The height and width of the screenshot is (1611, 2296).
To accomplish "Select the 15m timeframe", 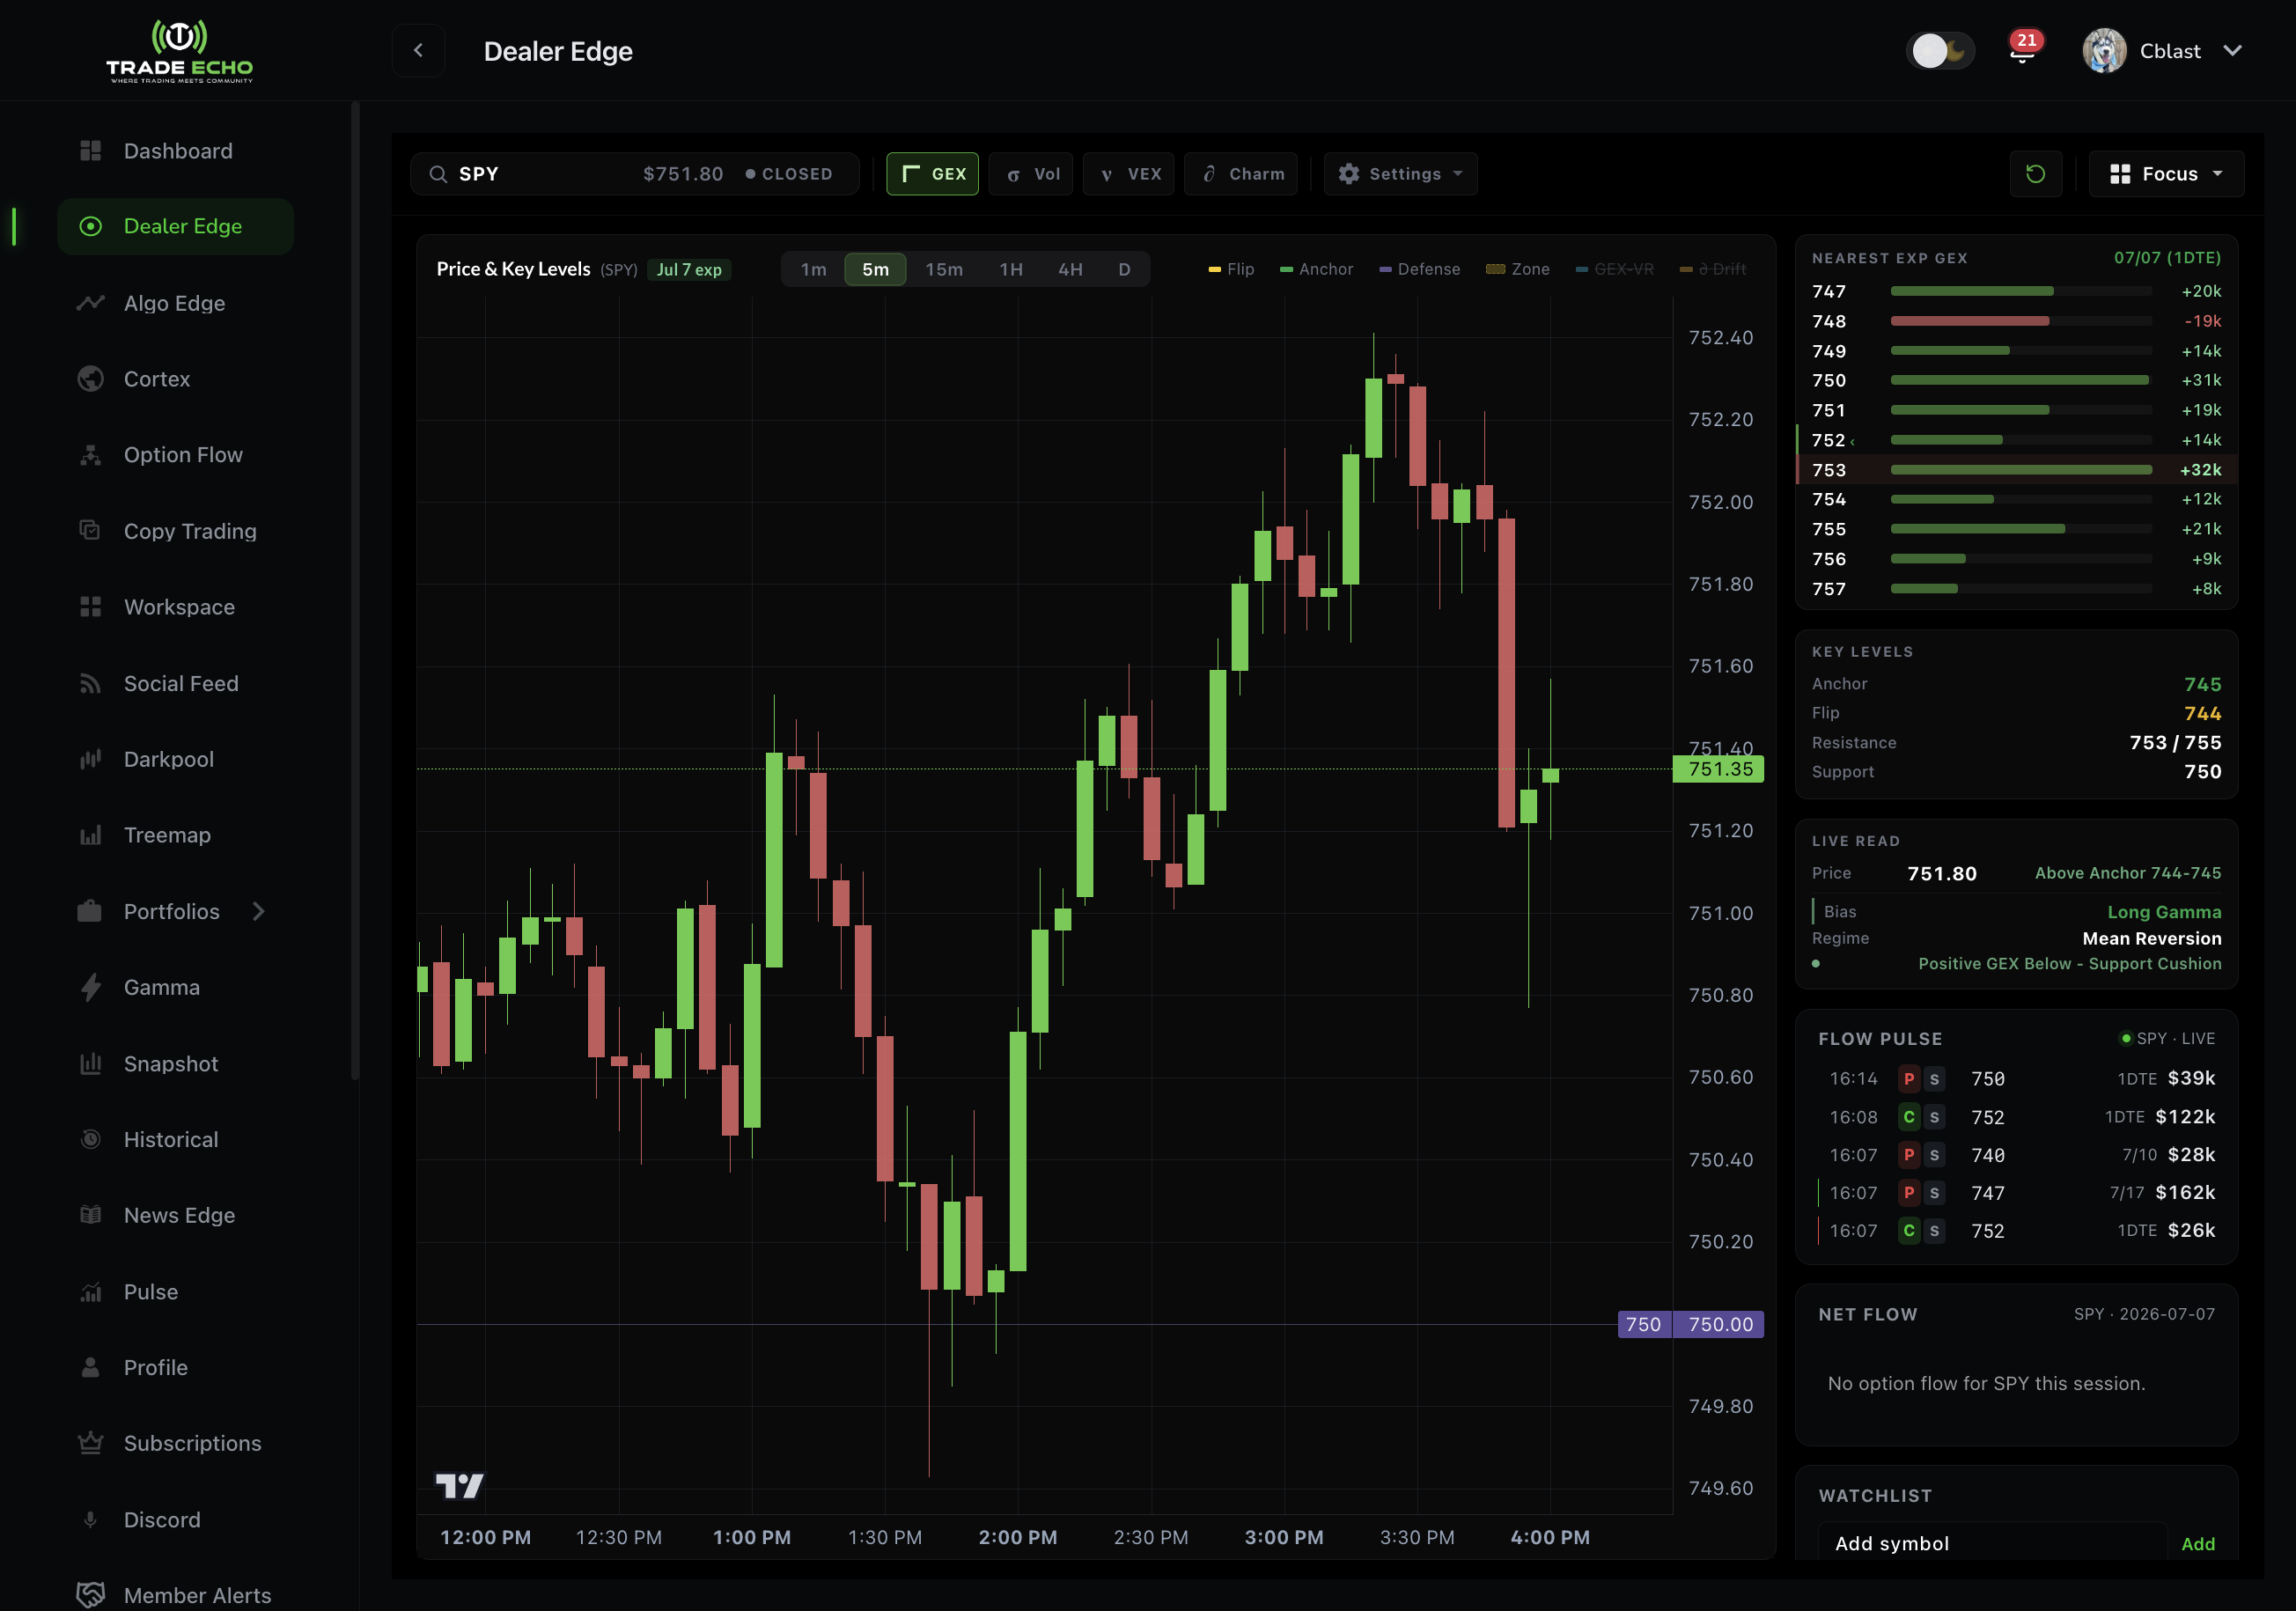I will pyautogui.click(x=943, y=270).
